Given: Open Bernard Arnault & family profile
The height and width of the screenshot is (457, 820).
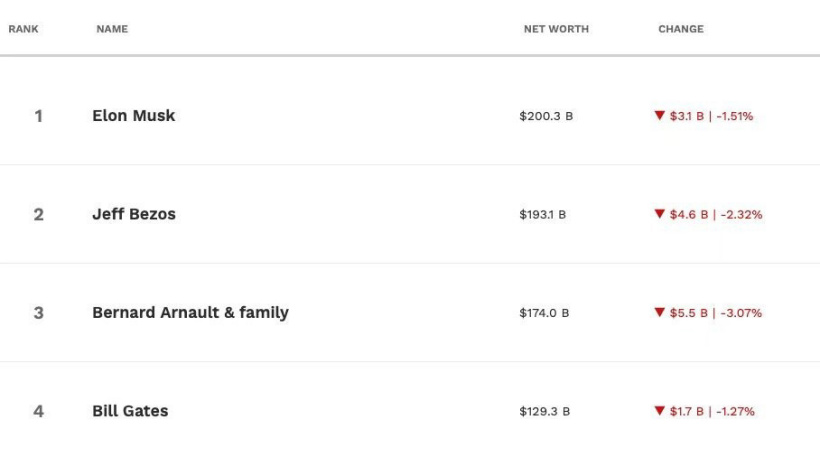Looking at the screenshot, I should [x=190, y=313].
